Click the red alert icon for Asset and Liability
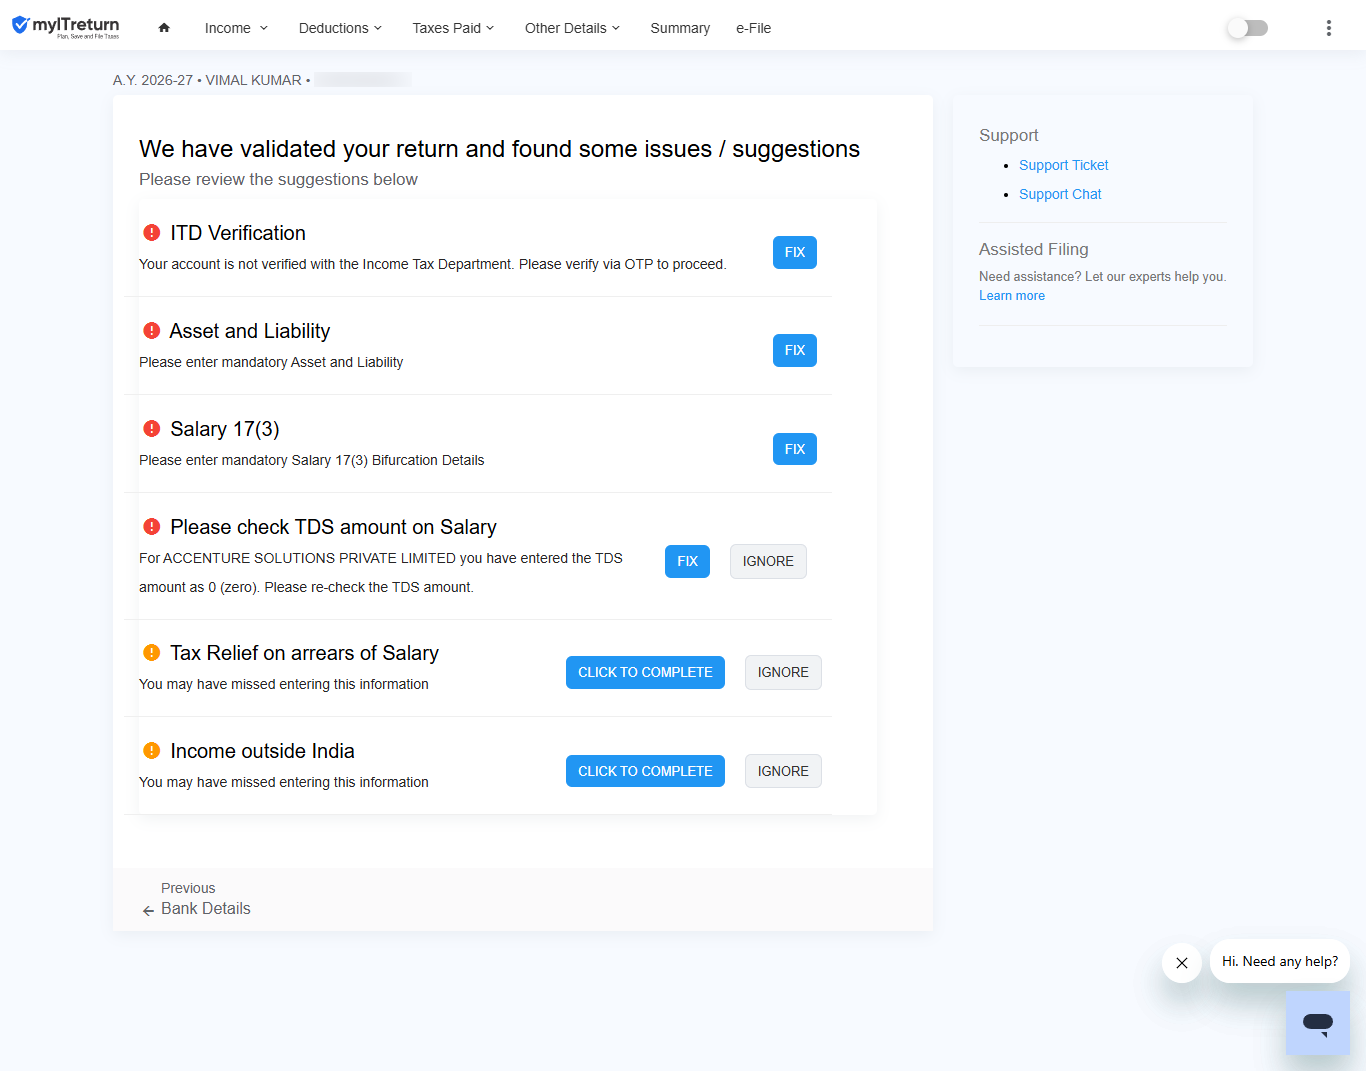 click(152, 331)
